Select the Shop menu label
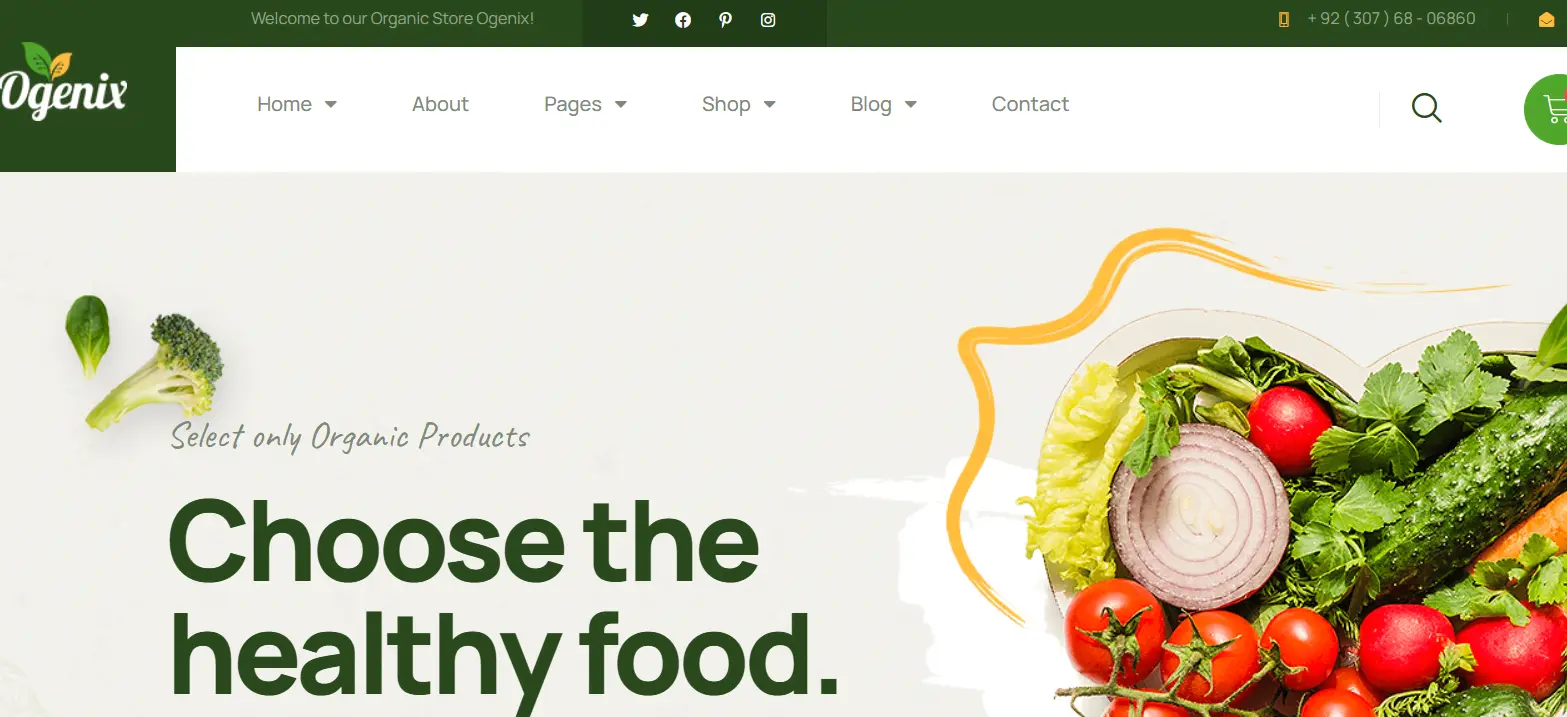This screenshot has height=717, width=1567. coord(726,104)
